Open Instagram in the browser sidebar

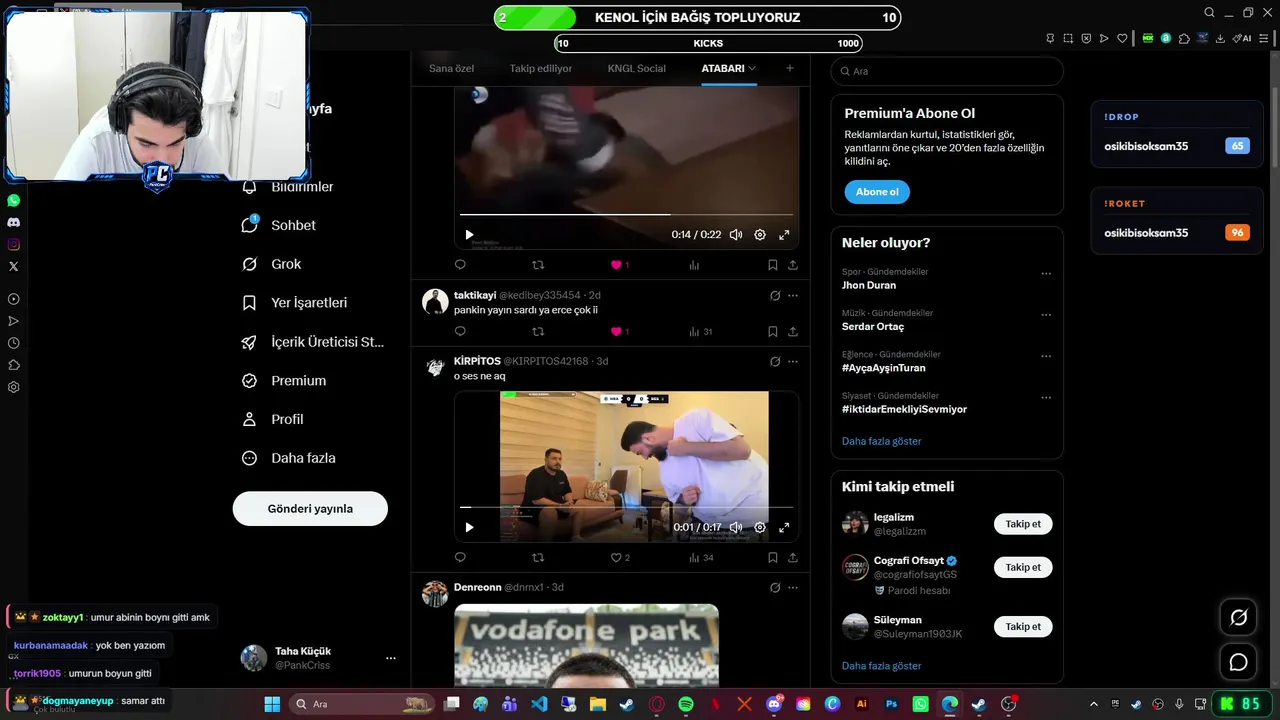tap(14, 244)
